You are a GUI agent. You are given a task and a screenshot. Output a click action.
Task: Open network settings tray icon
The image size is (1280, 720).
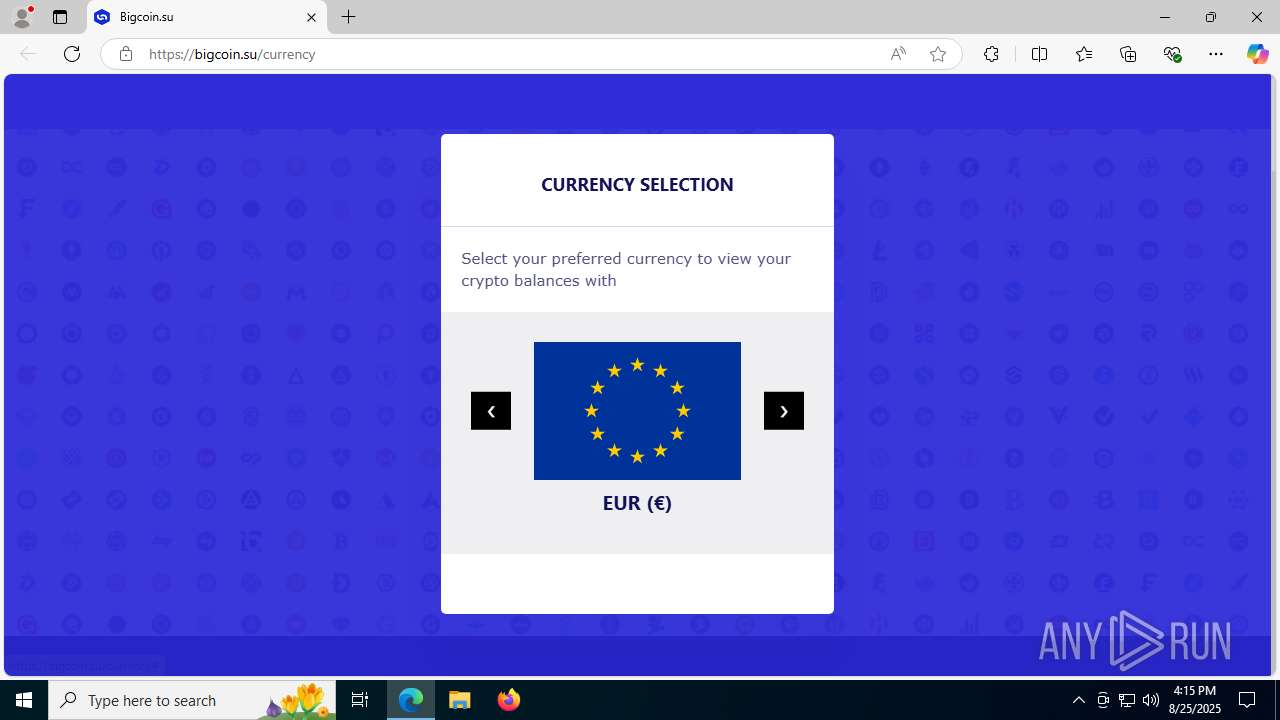pos(1127,700)
